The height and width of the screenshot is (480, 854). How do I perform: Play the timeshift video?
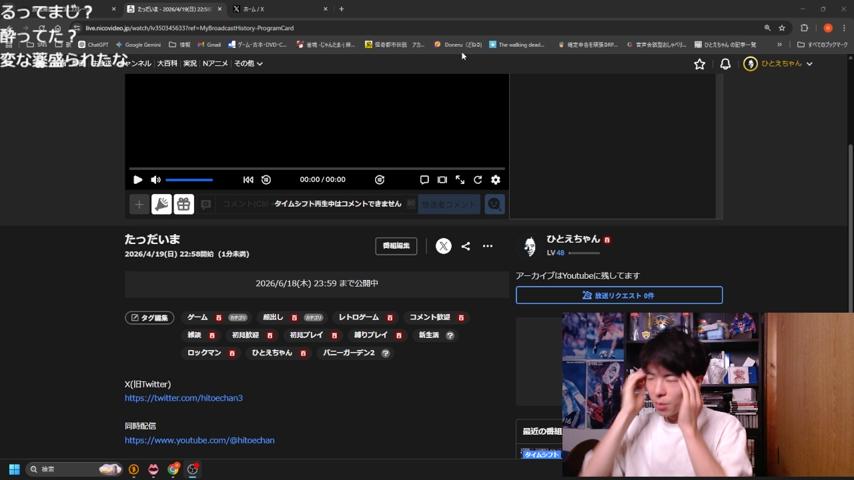[138, 180]
